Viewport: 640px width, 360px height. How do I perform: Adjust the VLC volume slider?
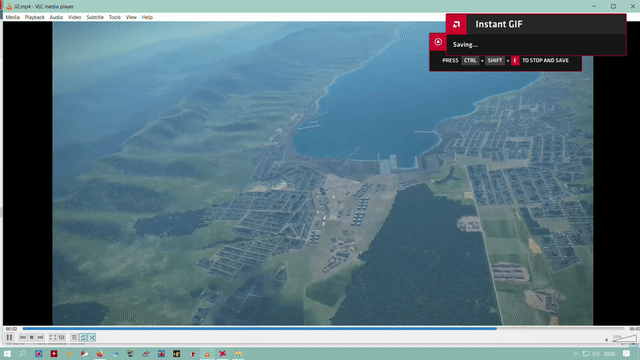624,338
